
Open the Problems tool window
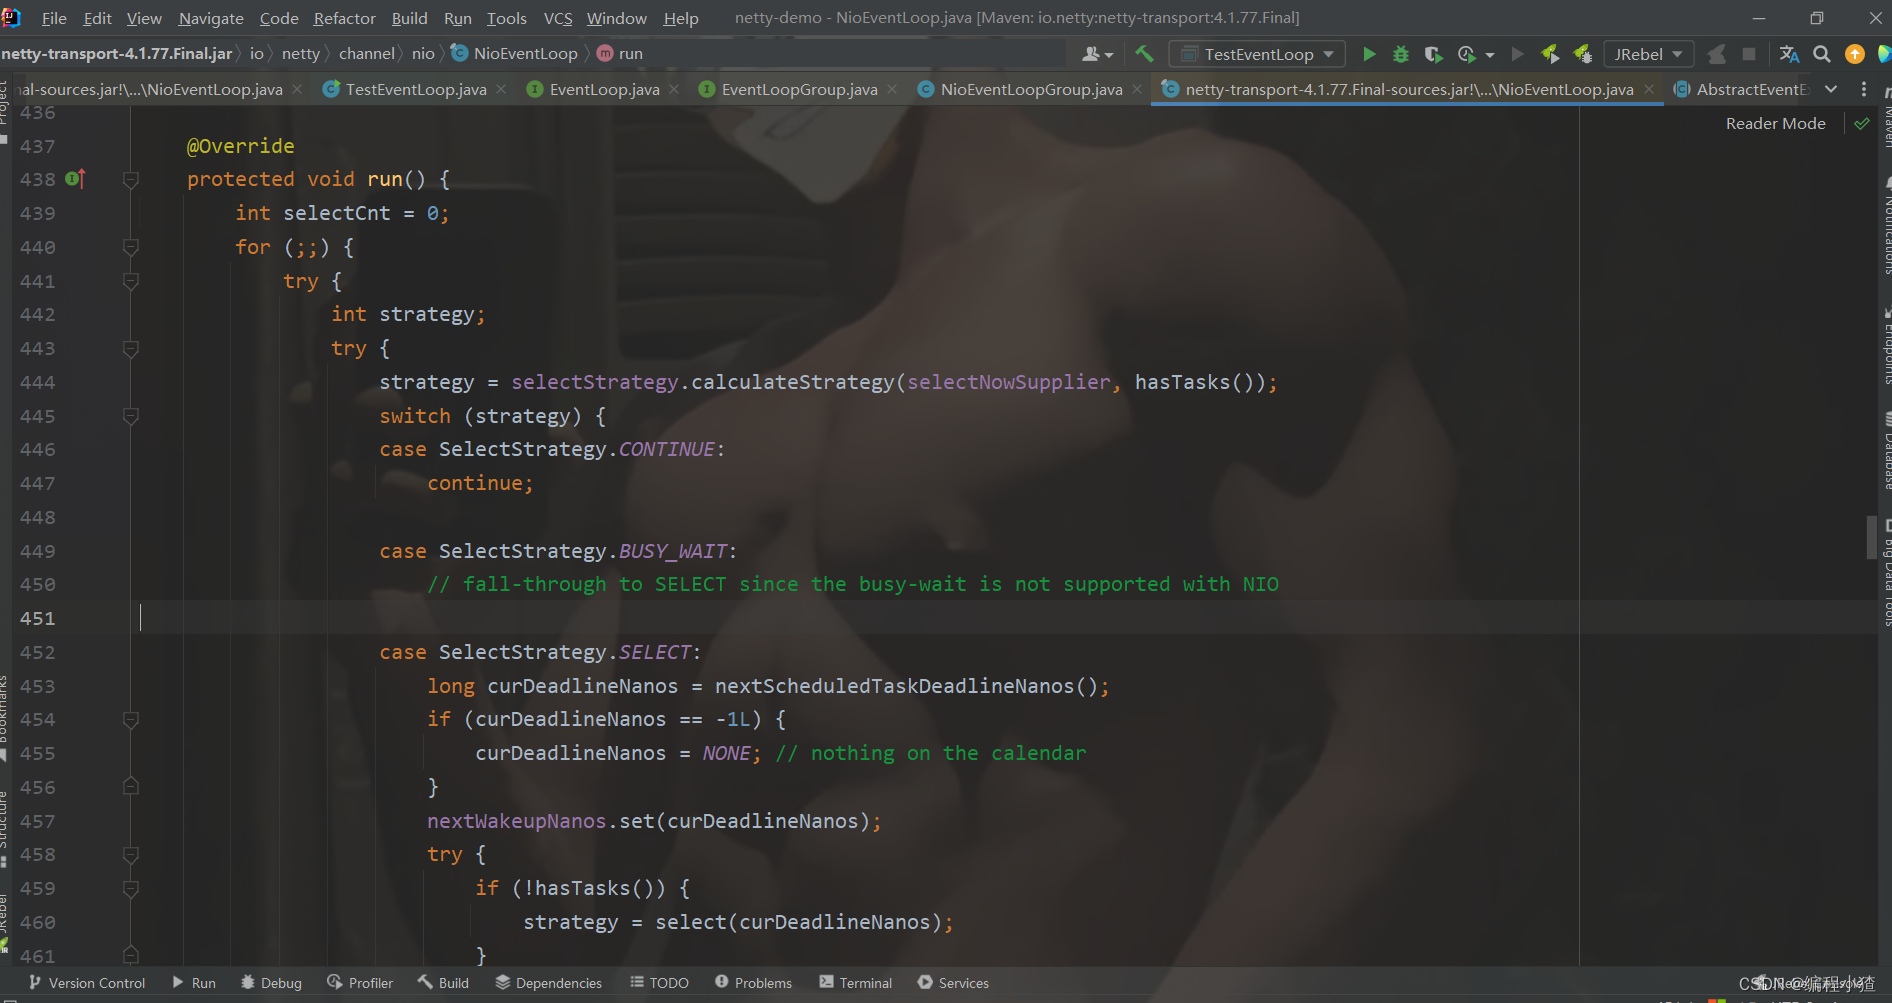point(753,982)
